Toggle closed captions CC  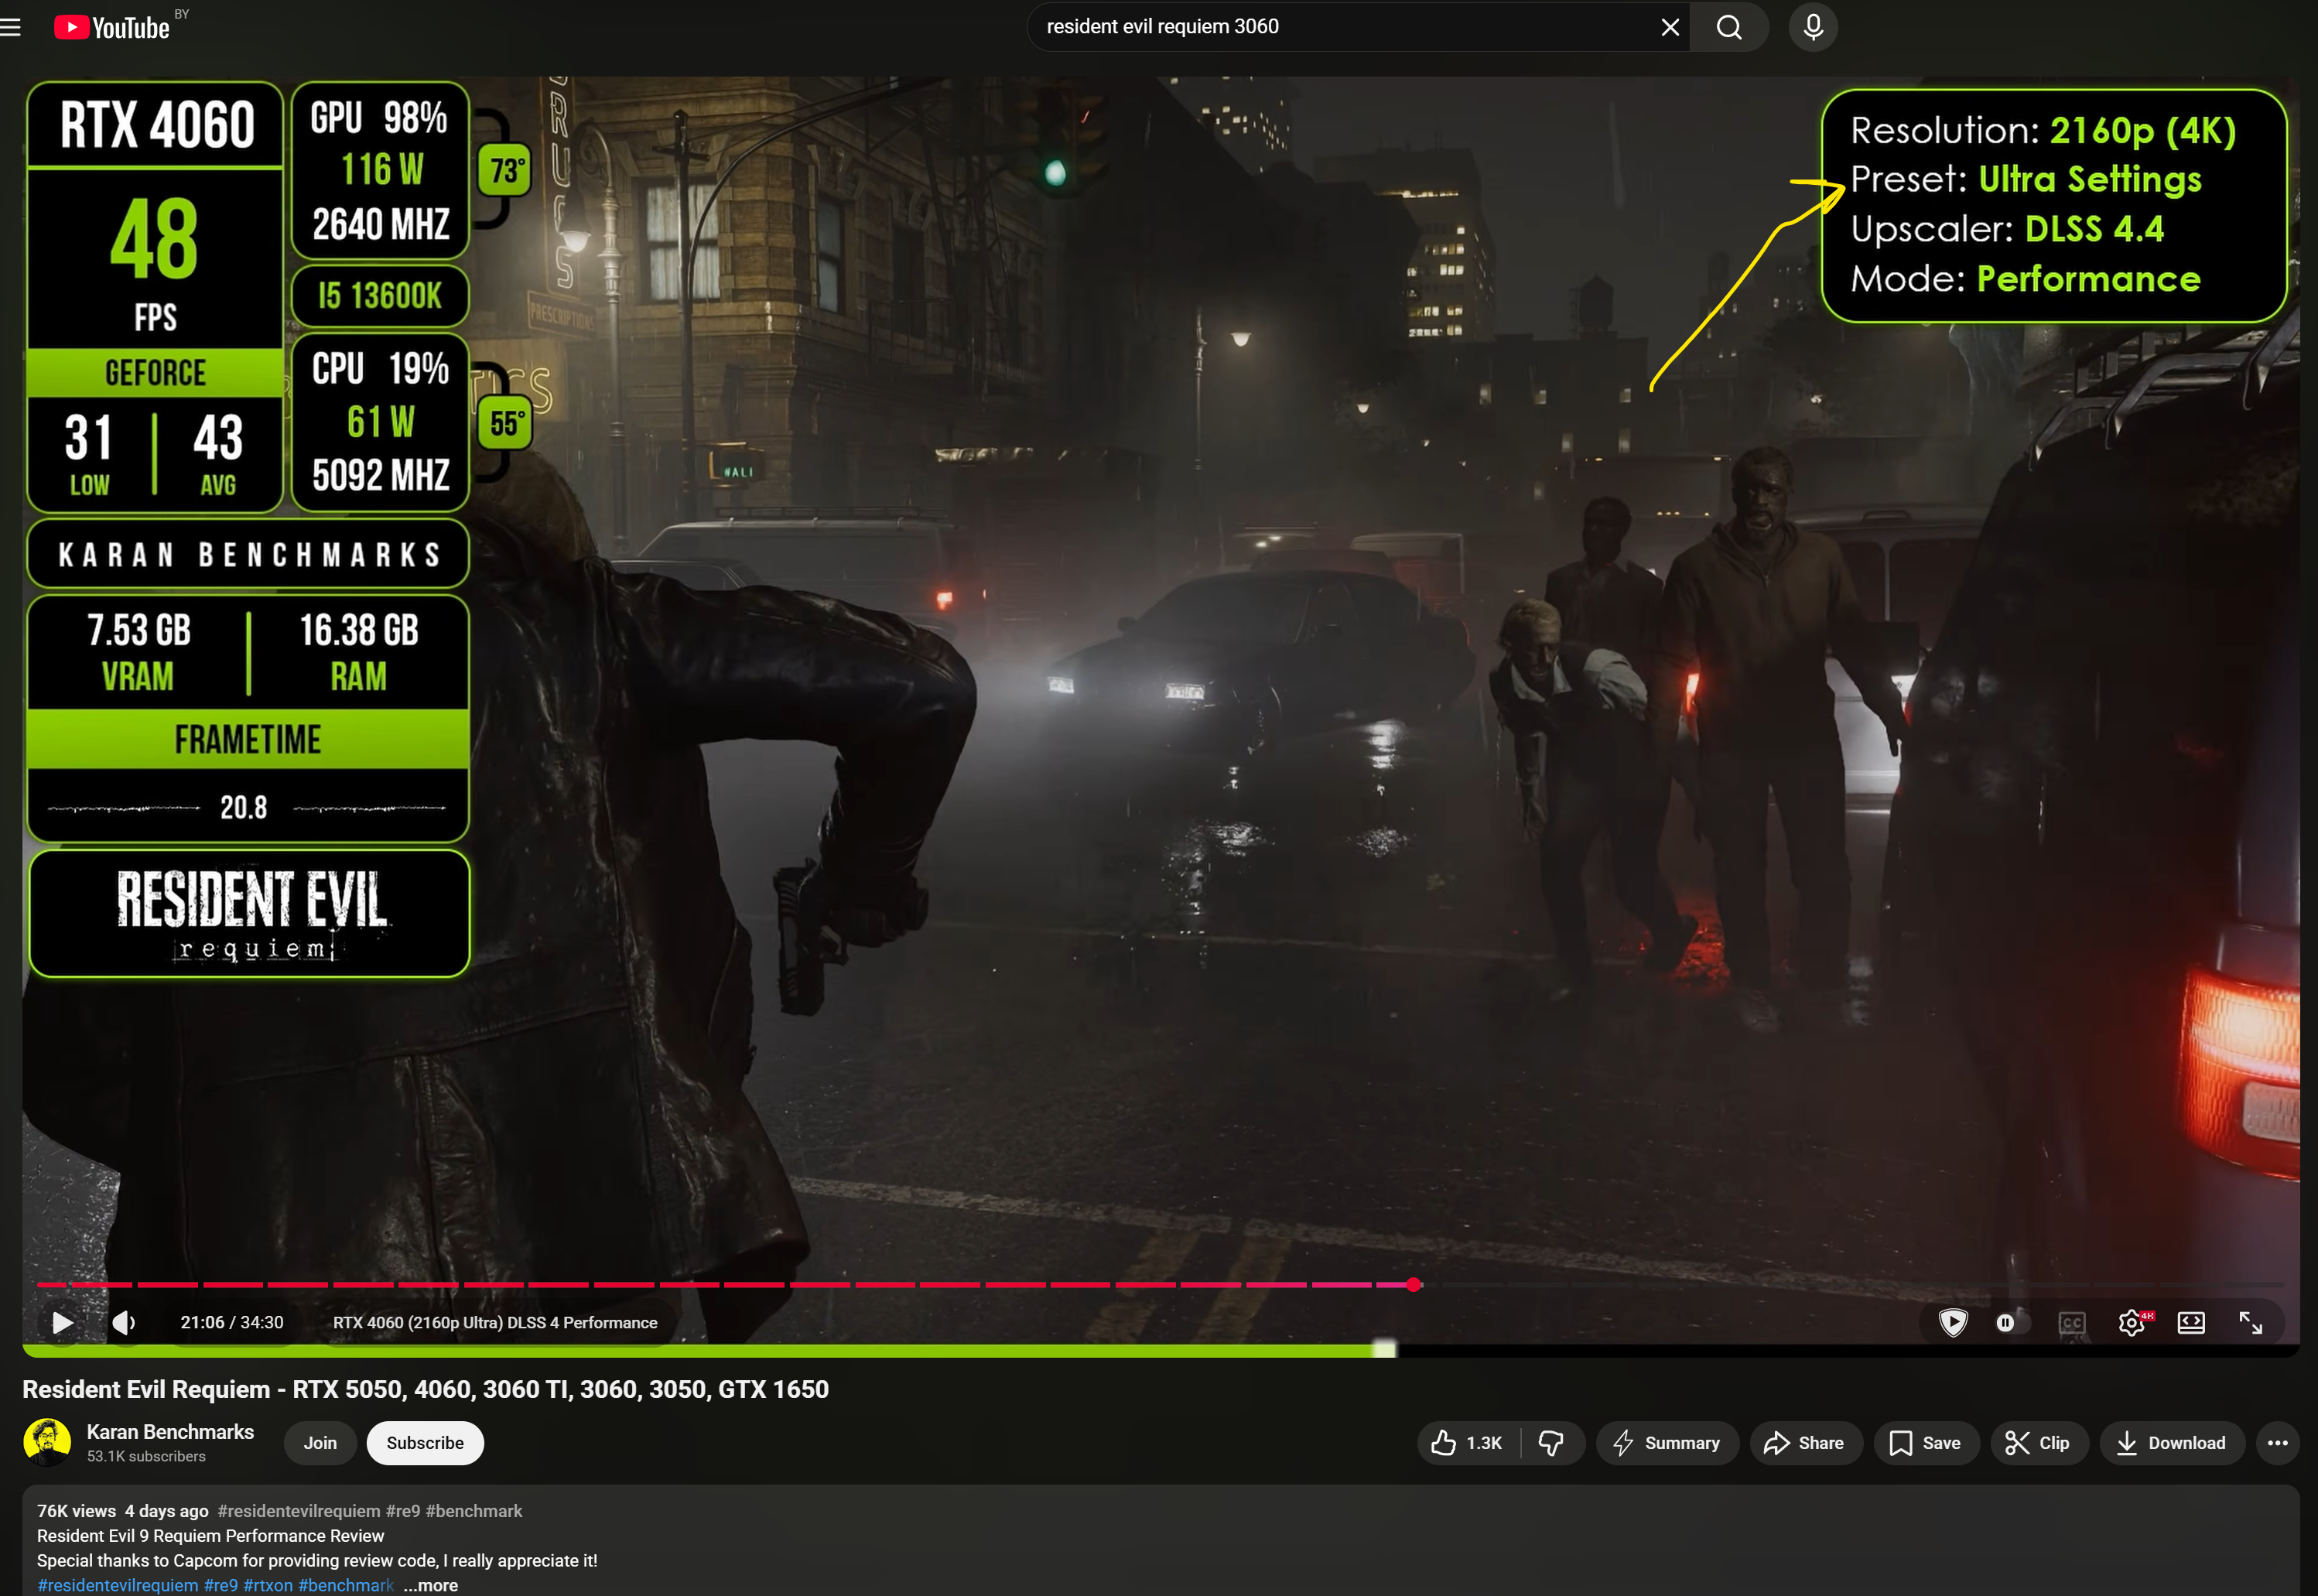pos(2071,1322)
